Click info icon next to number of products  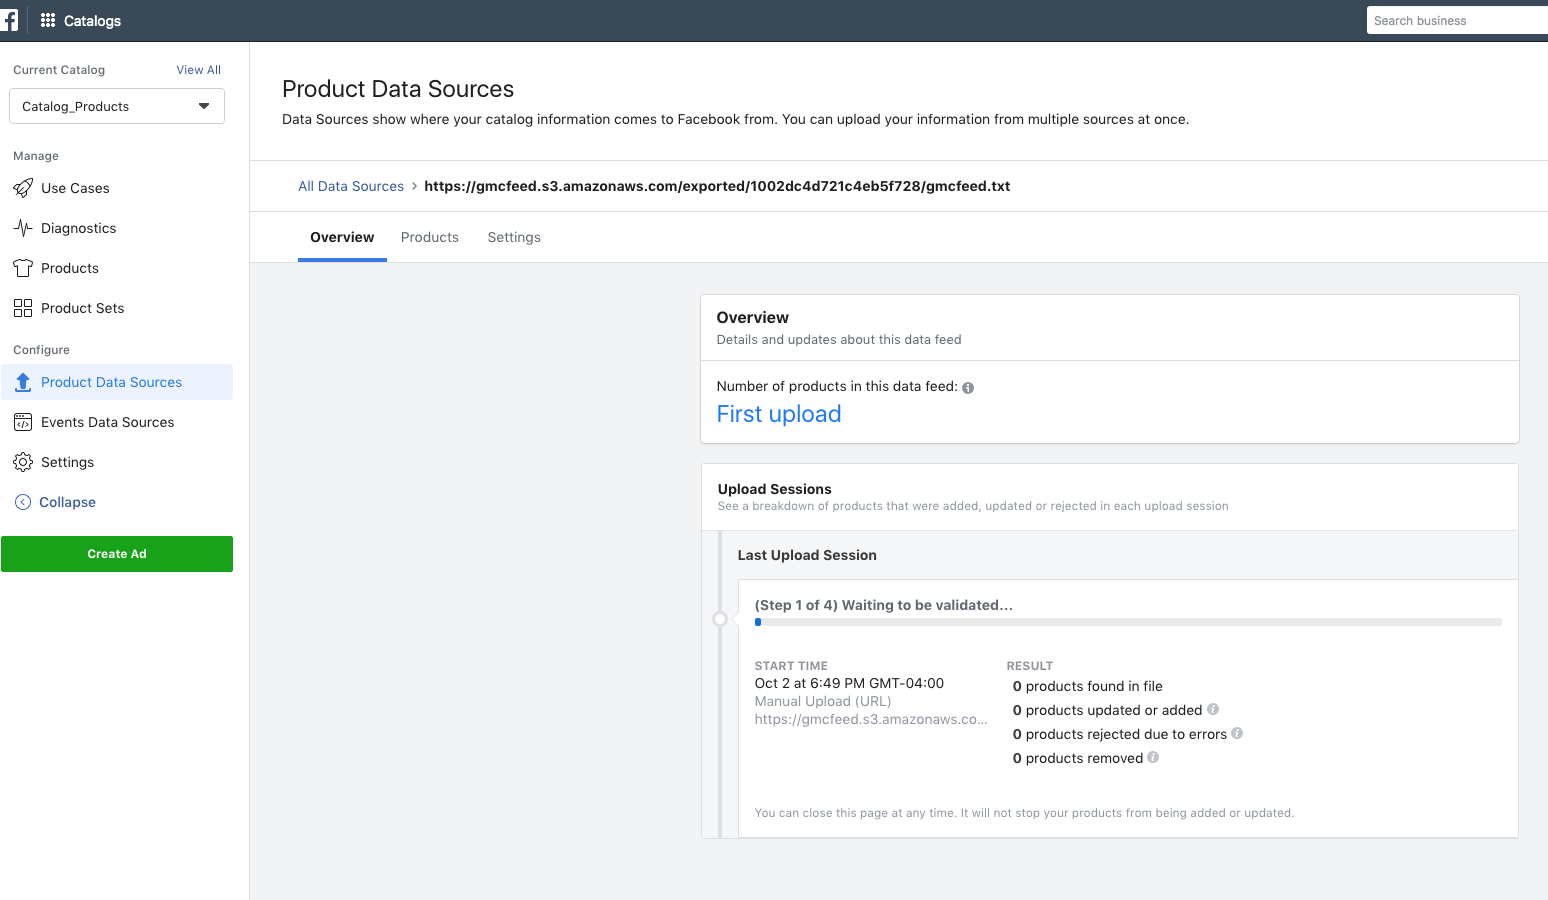click(x=968, y=388)
